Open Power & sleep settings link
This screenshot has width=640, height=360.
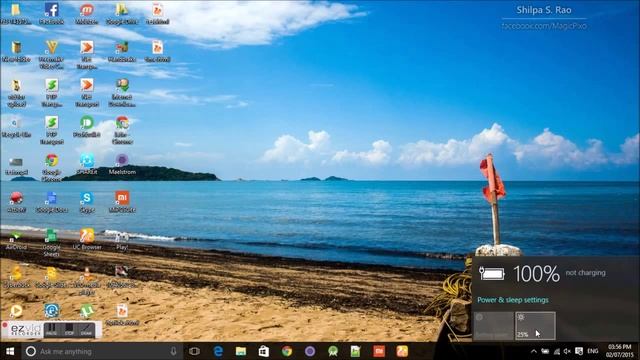click(513, 300)
